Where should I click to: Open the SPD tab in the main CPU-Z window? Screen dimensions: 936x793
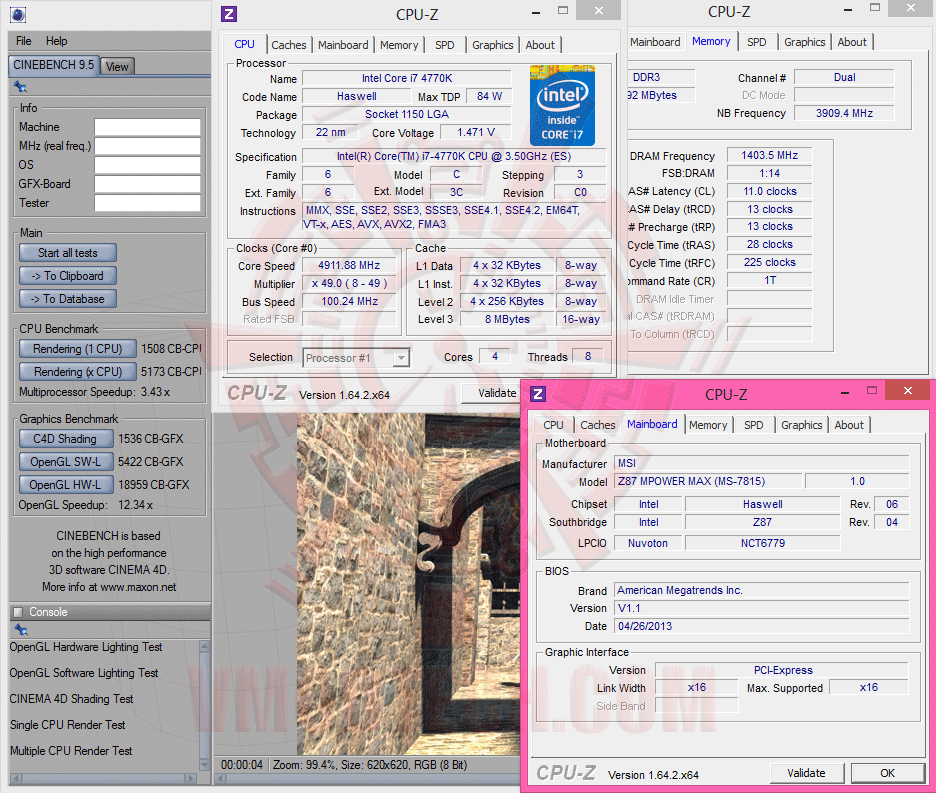(x=444, y=45)
